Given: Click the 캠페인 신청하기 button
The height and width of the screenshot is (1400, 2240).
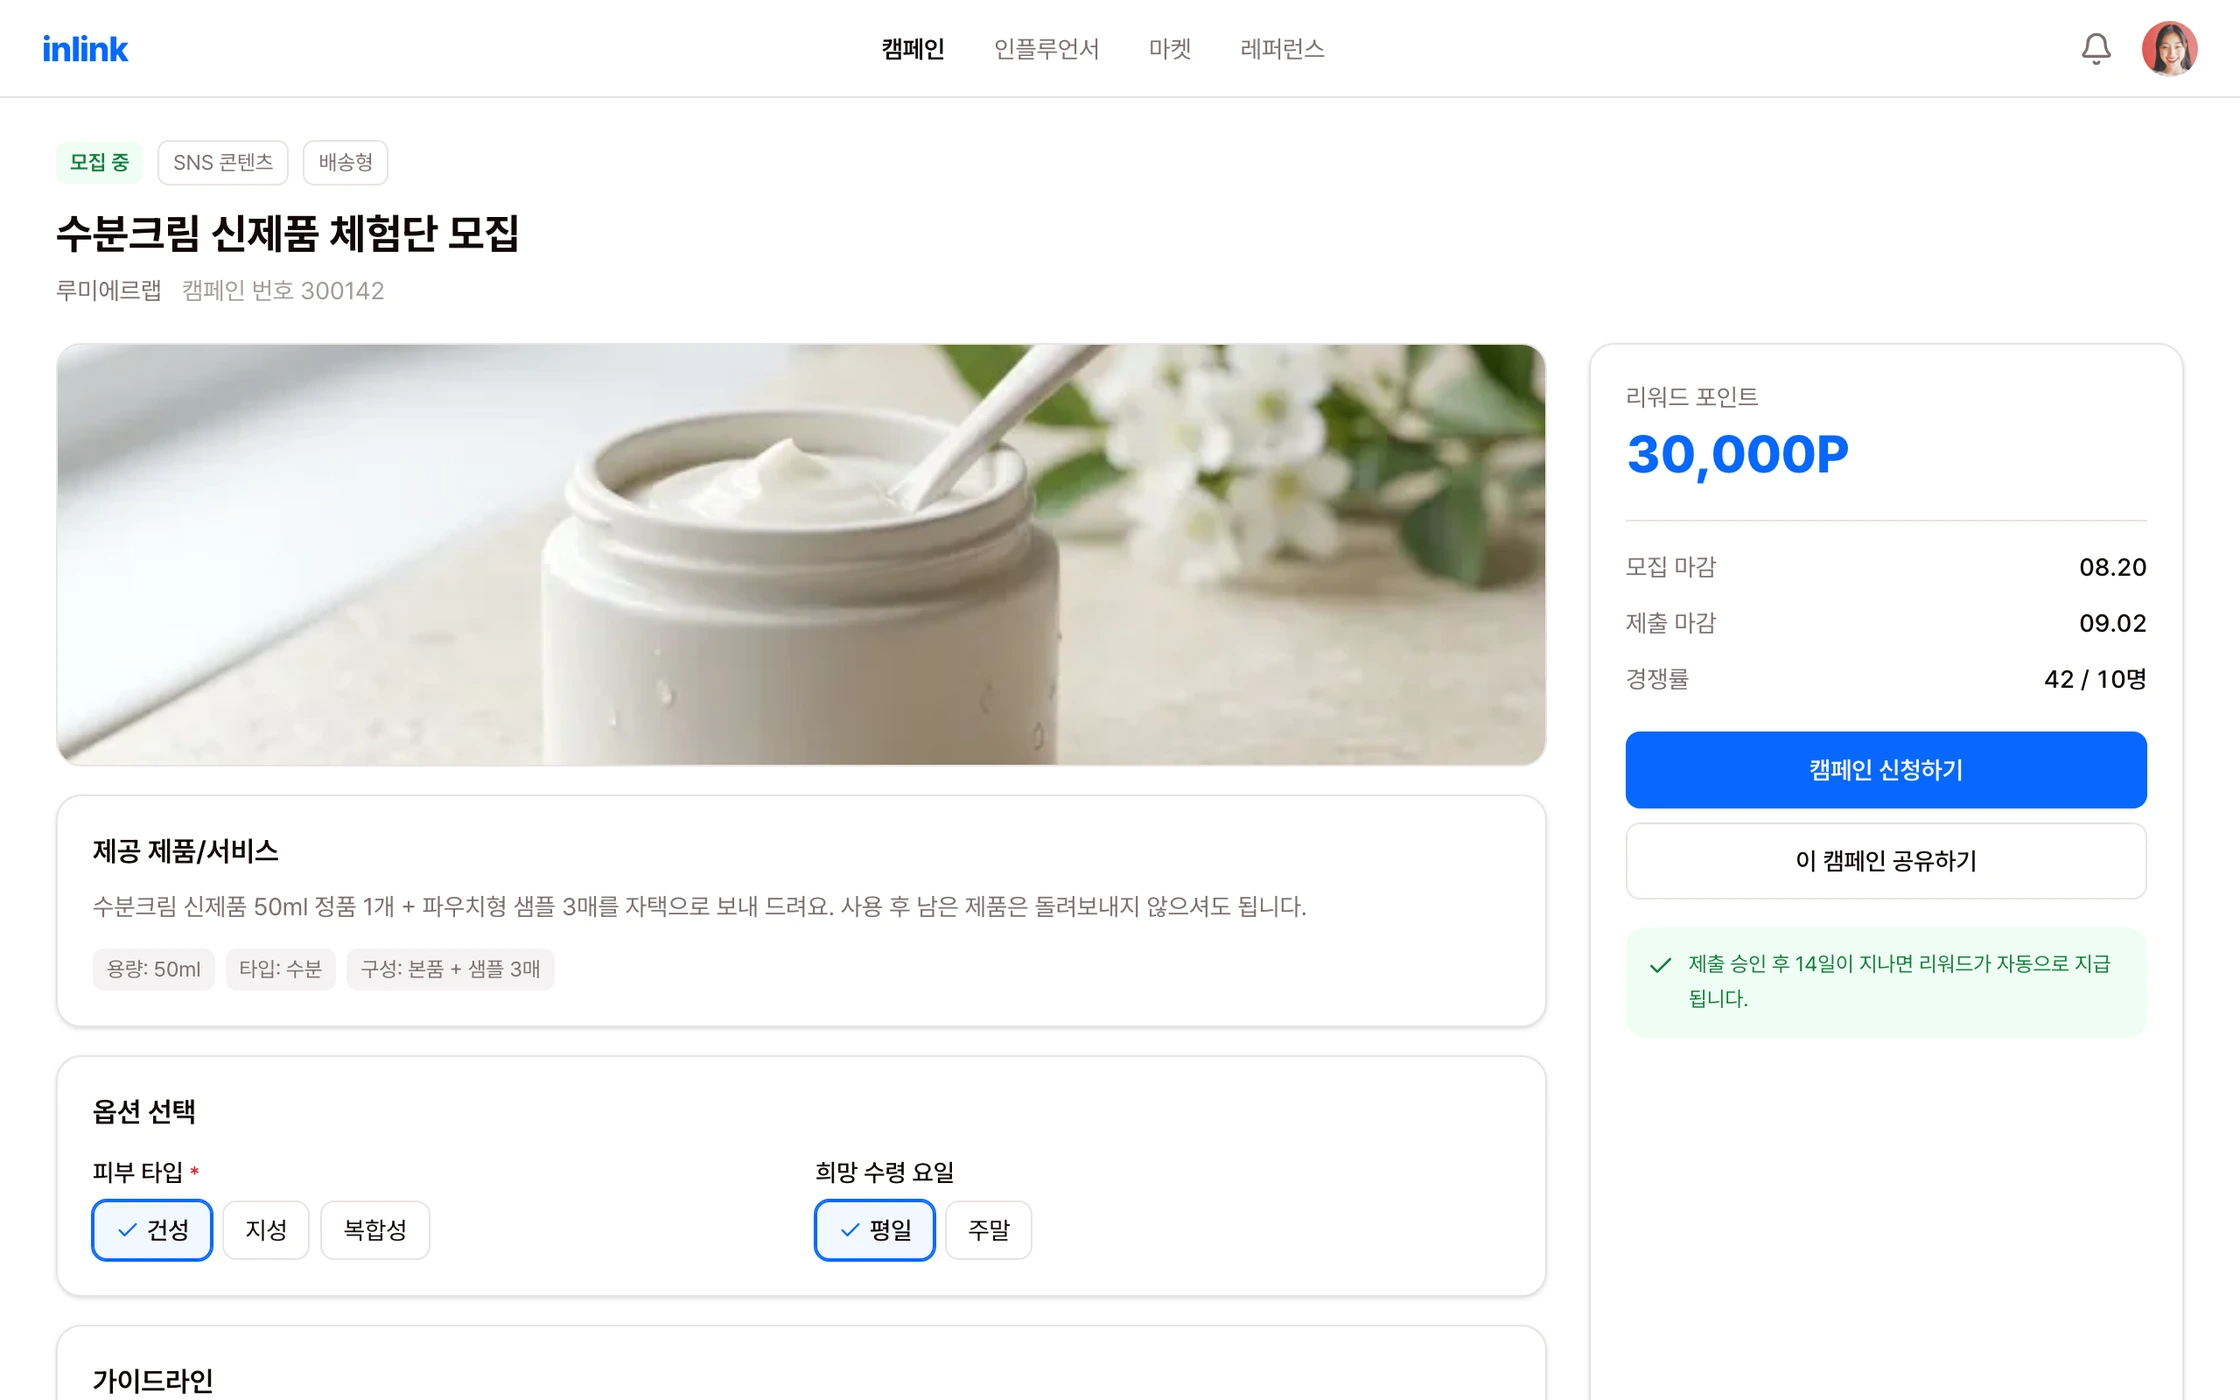Looking at the screenshot, I should tap(1886, 770).
